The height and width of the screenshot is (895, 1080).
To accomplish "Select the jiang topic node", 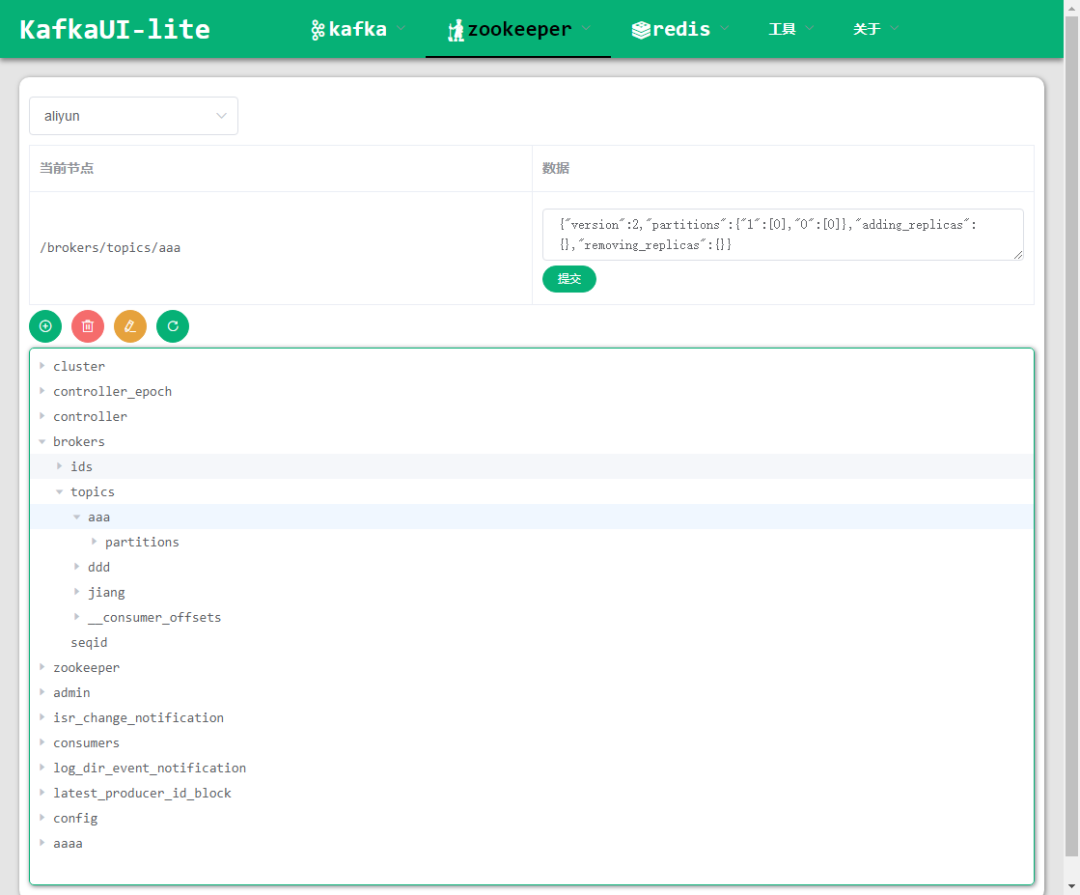I will (106, 592).
